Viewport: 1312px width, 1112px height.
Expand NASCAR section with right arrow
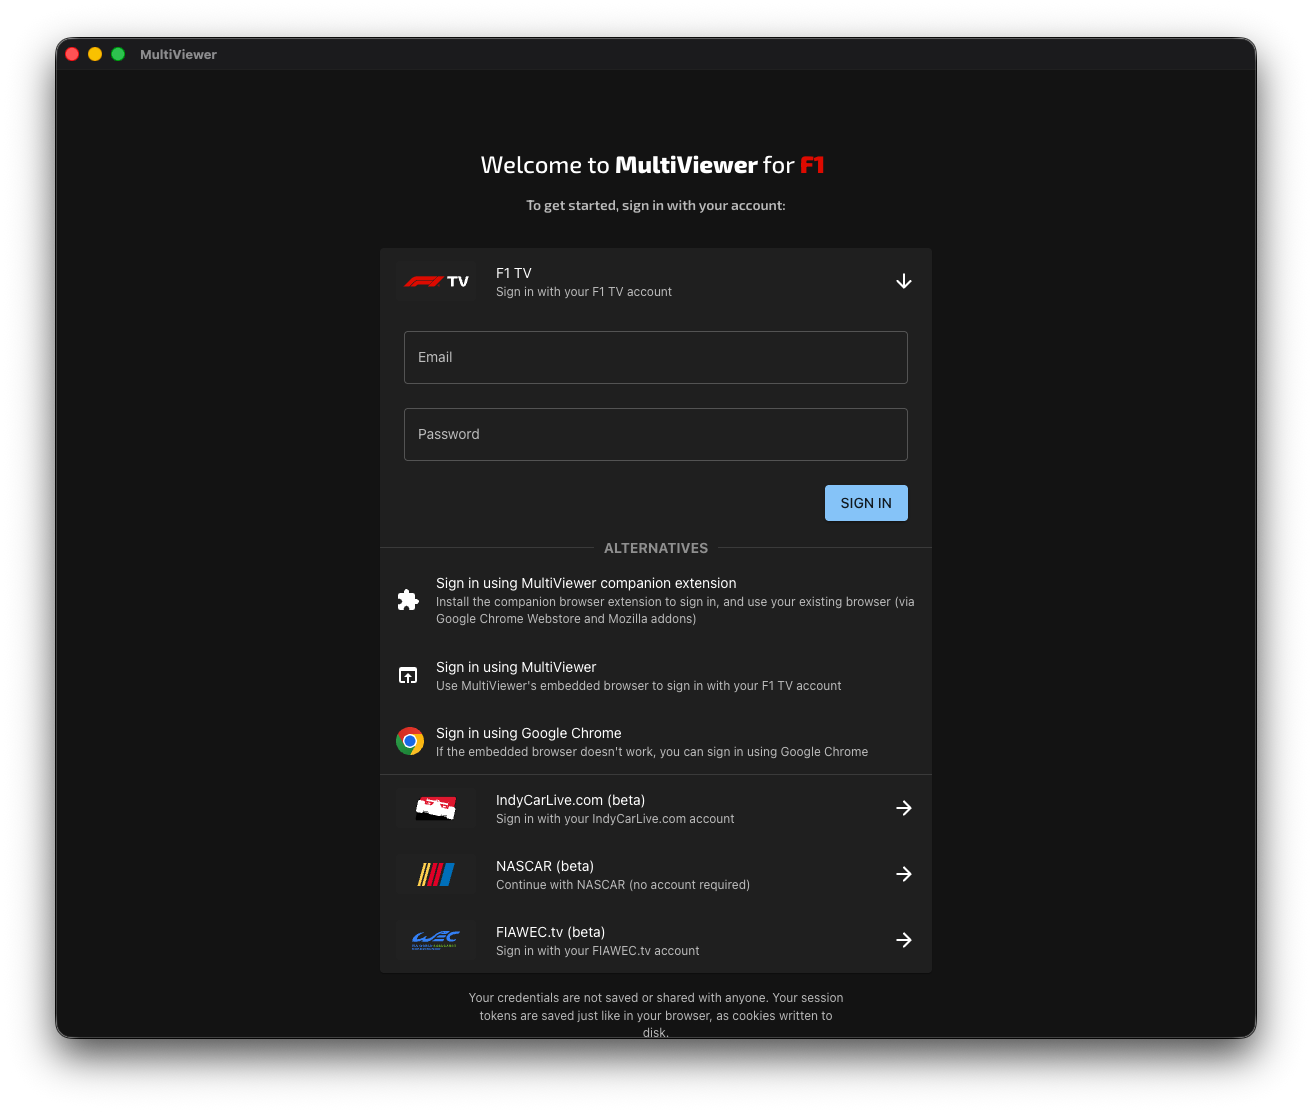(x=903, y=874)
